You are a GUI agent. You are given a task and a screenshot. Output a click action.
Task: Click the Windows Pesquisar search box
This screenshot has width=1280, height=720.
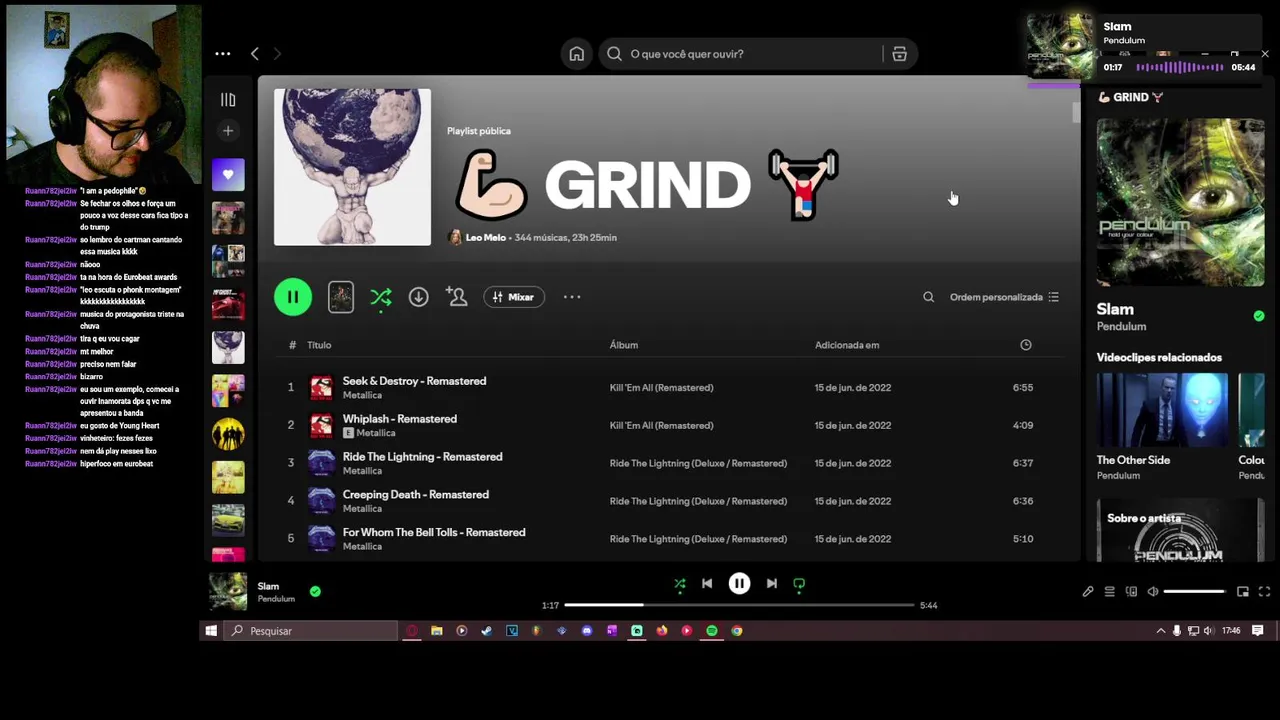(x=311, y=631)
